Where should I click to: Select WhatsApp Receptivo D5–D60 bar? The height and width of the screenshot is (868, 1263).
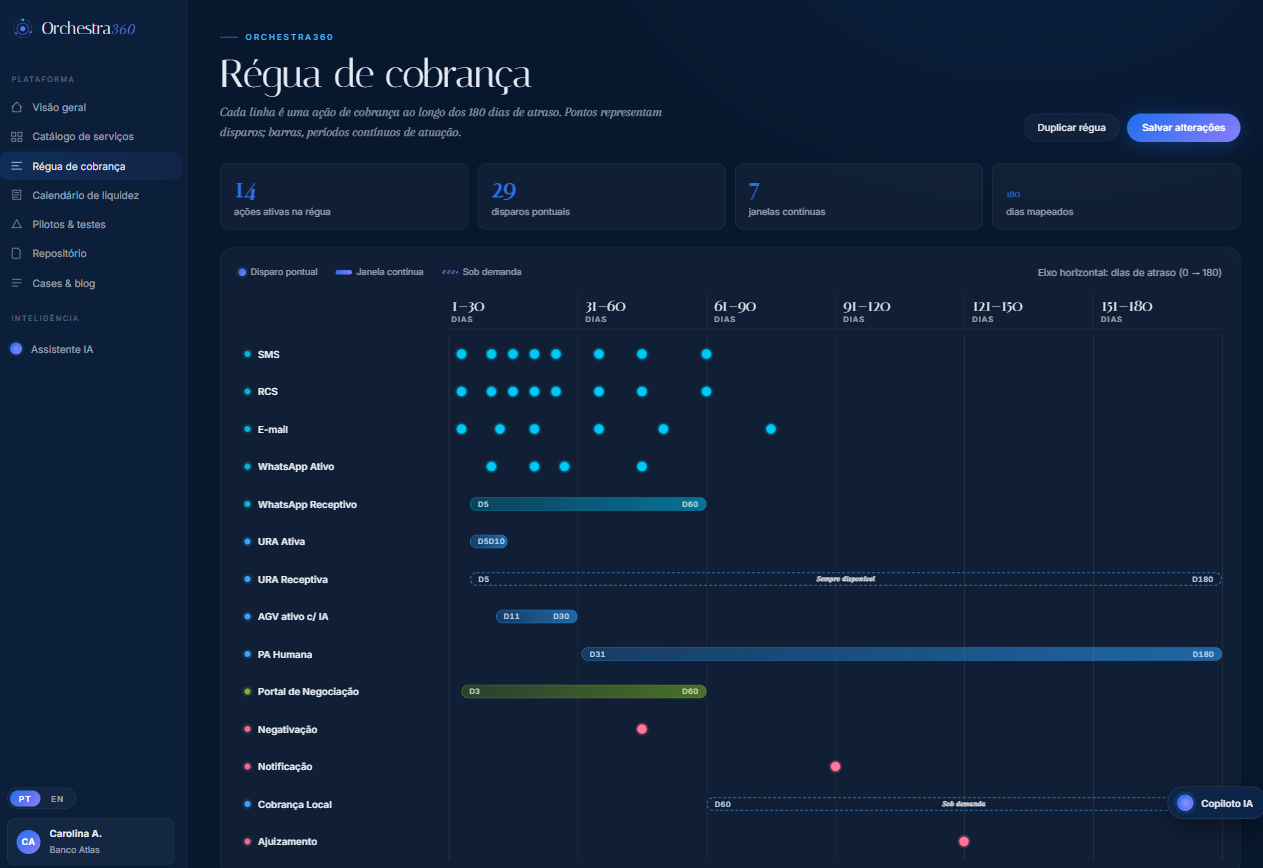(x=588, y=504)
